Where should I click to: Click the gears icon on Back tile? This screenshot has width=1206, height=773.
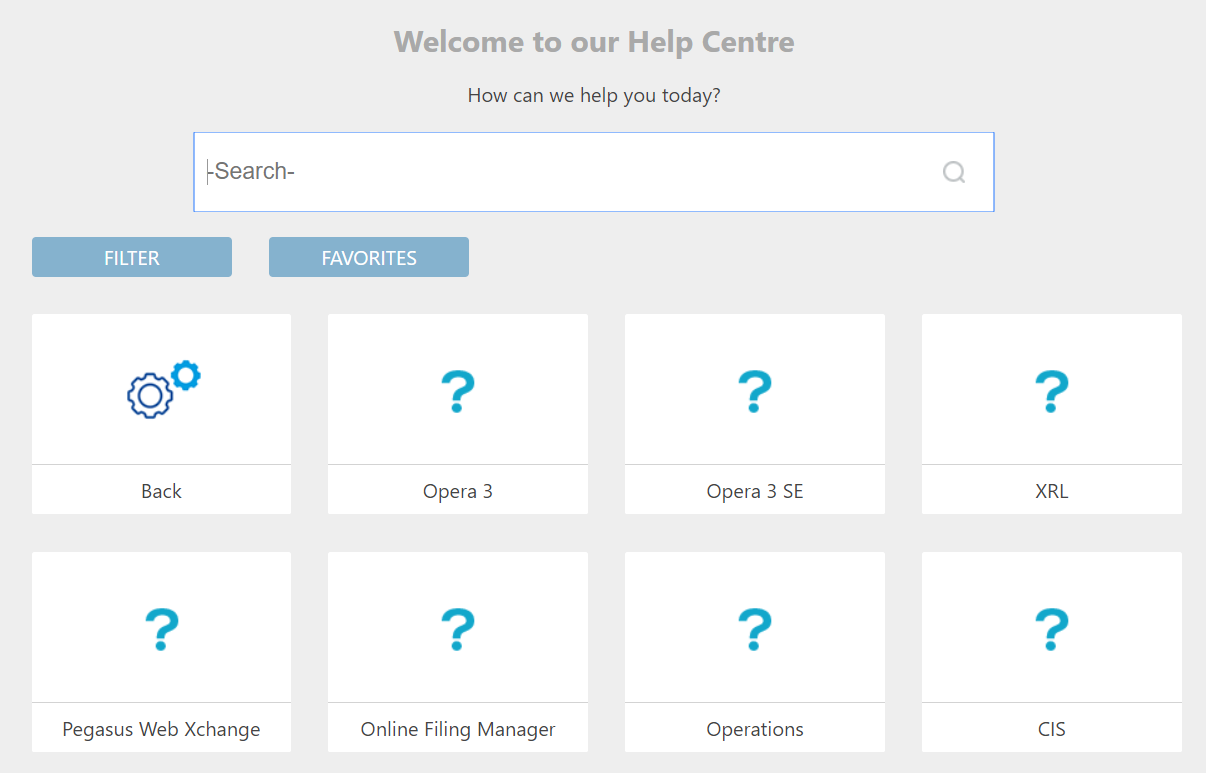pyautogui.click(x=163, y=390)
